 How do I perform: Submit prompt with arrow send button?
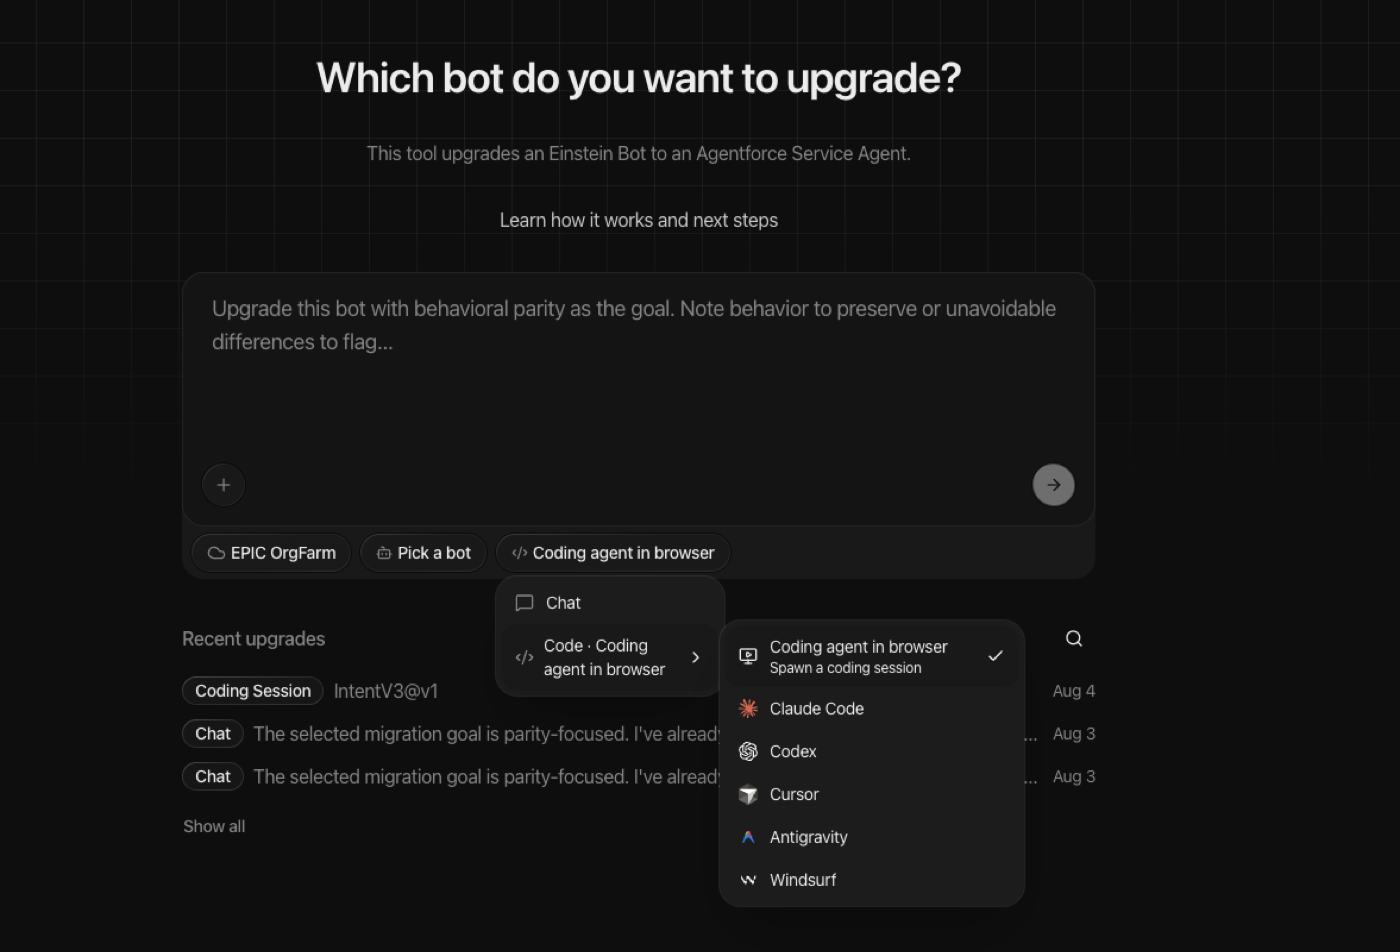[x=1053, y=485]
